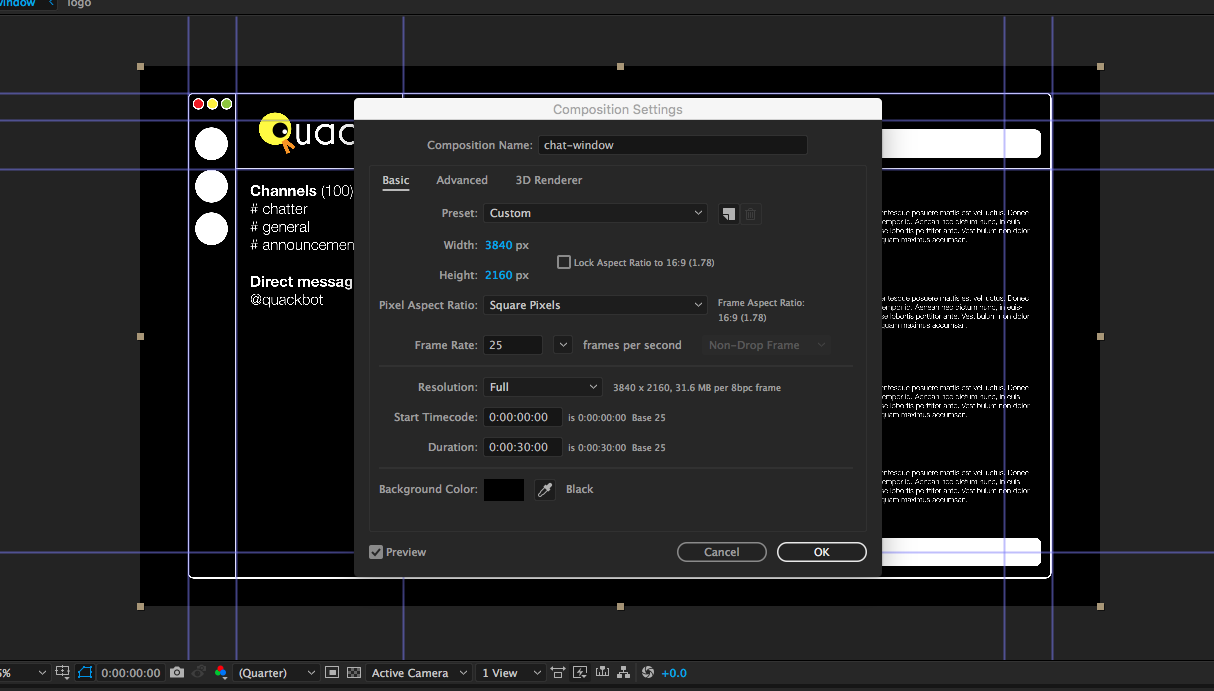Viewport: 1214px width, 691px height.
Task: Open the Preset dropdown showing Custom
Action: [x=596, y=213]
